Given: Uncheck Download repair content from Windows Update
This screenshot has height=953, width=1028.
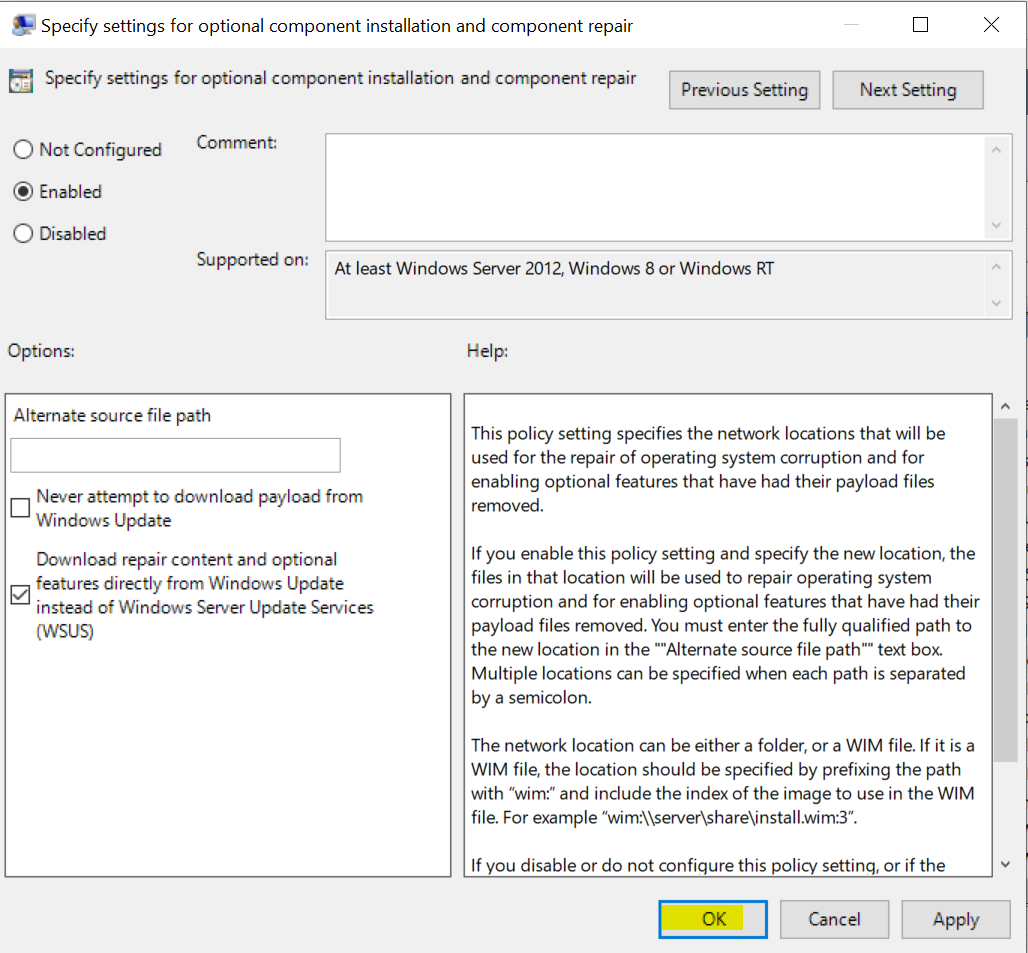Looking at the screenshot, I should coord(20,595).
